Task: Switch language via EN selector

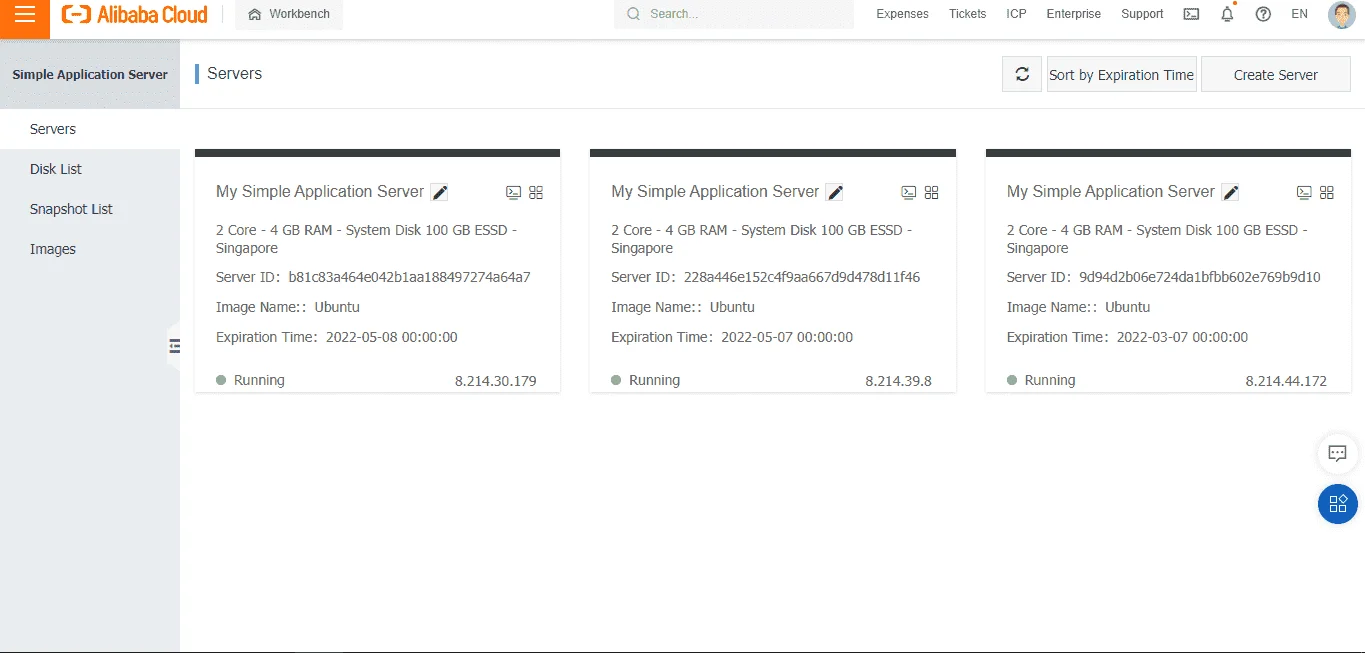Action: (1299, 14)
